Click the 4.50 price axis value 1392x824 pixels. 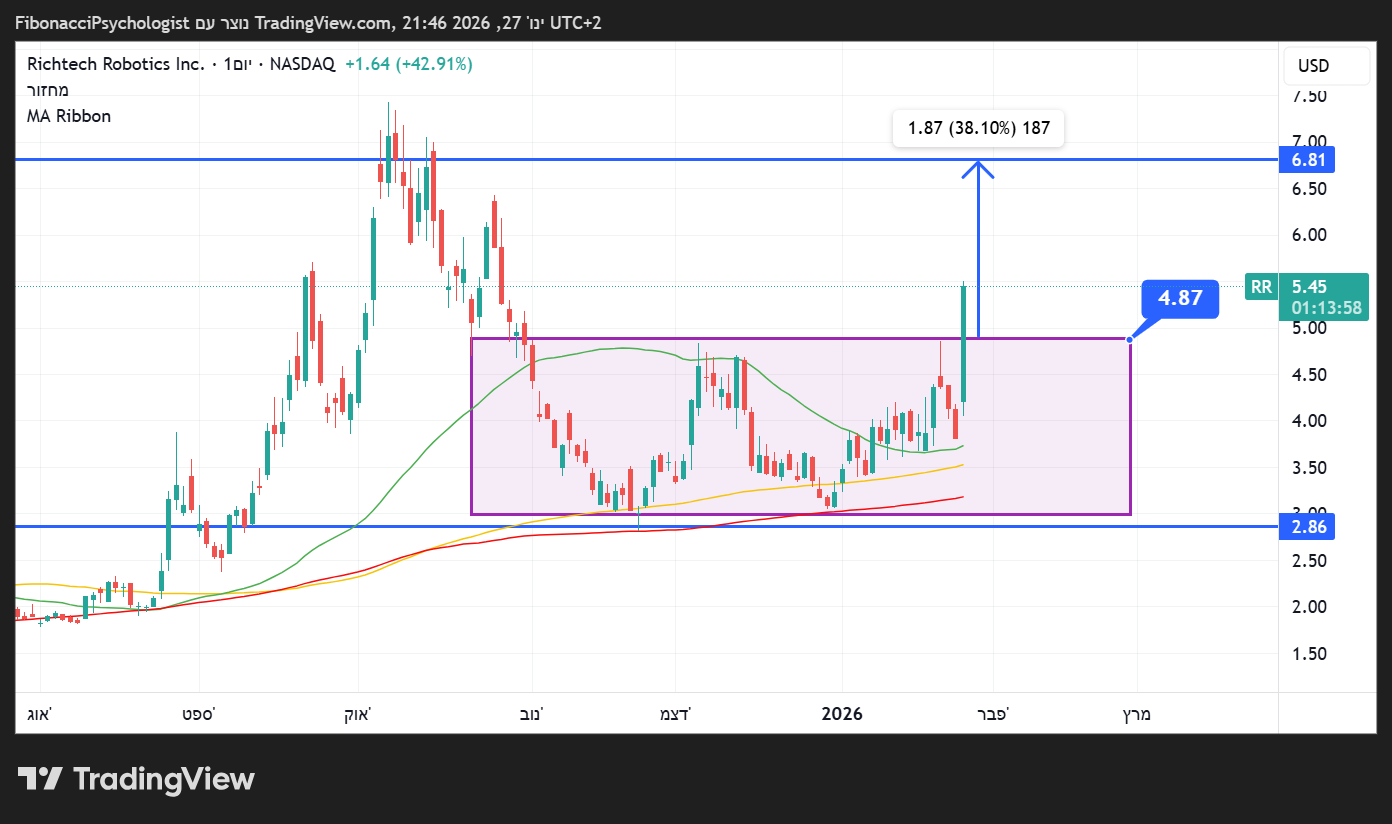pos(1310,375)
